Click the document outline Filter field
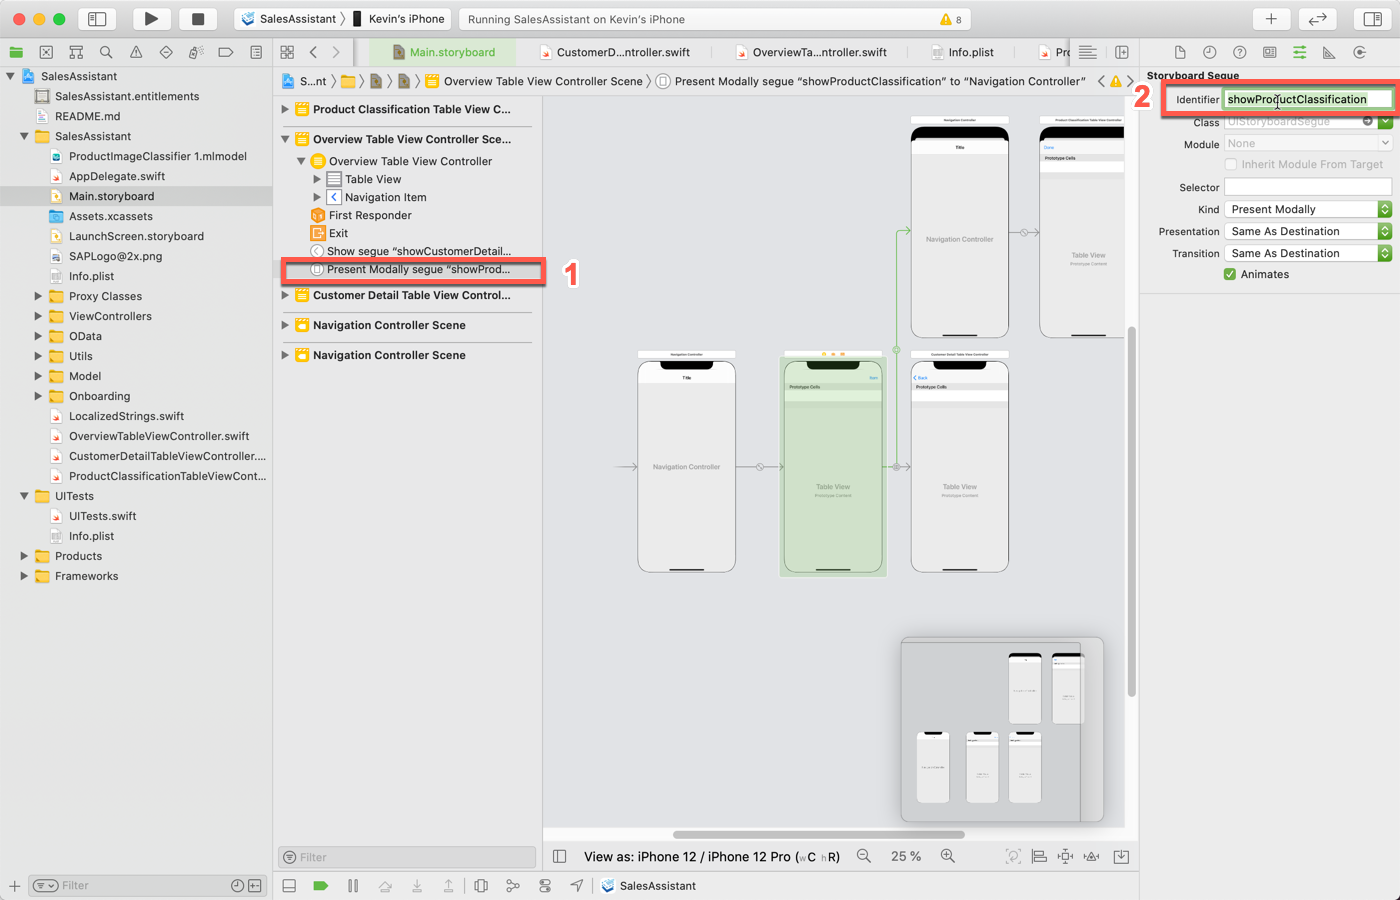 tap(407, 857)
